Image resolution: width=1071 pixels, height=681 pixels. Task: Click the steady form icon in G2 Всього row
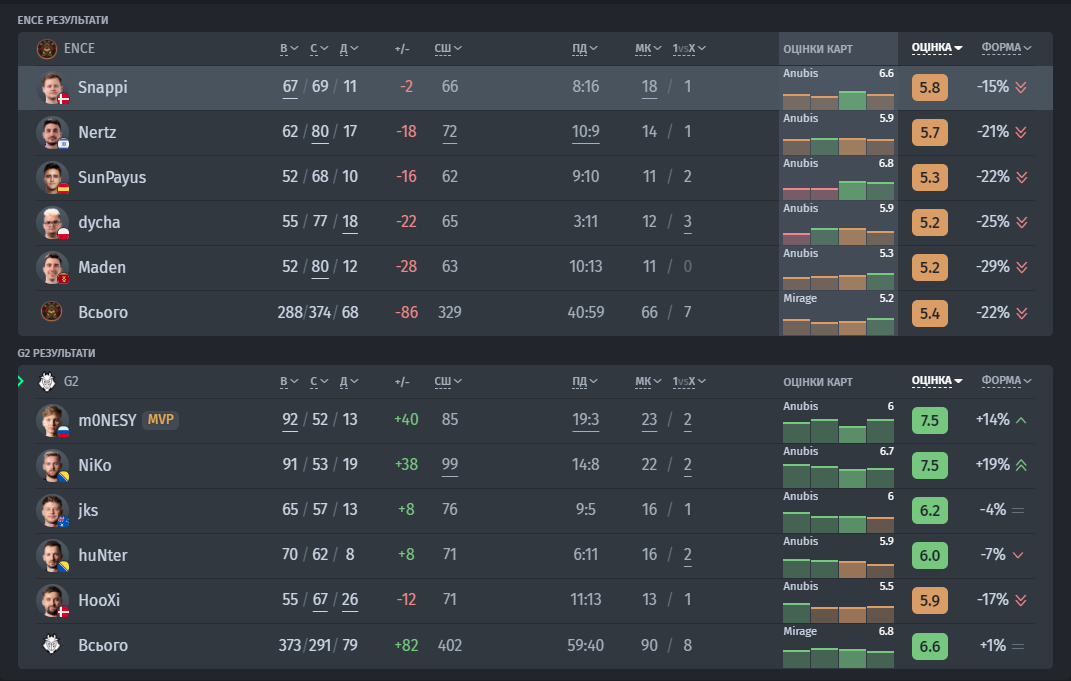pyautogui.click(x=1018, y=645)
